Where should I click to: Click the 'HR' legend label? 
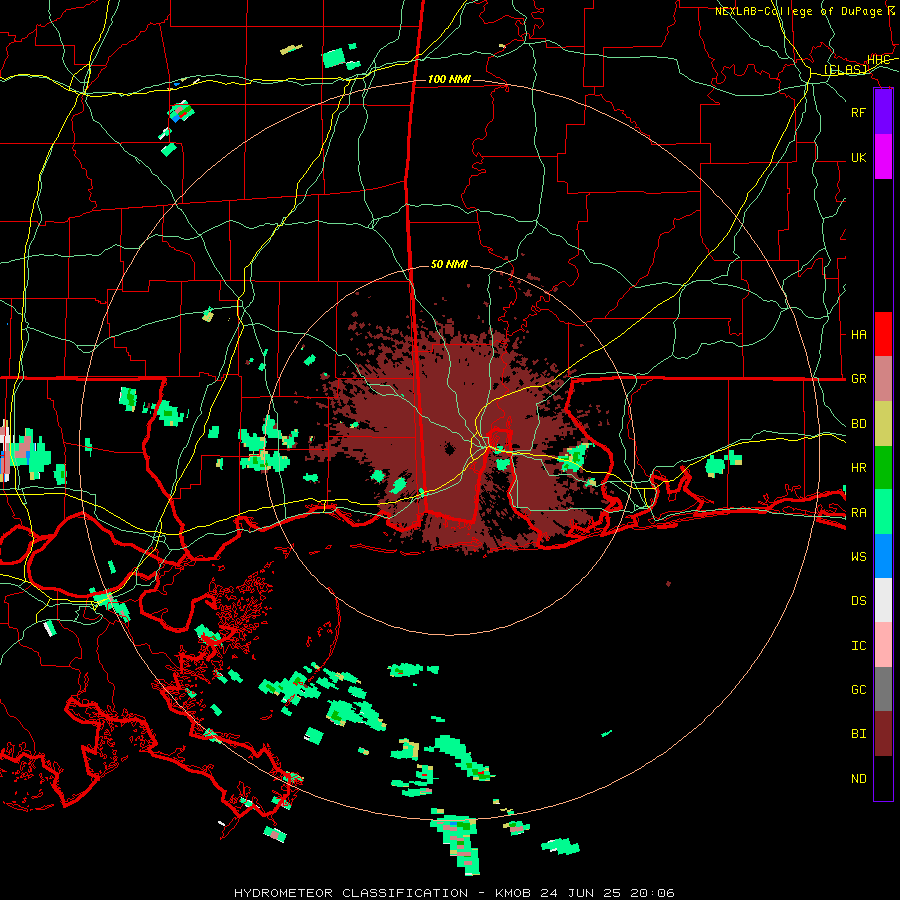(859, 468)
